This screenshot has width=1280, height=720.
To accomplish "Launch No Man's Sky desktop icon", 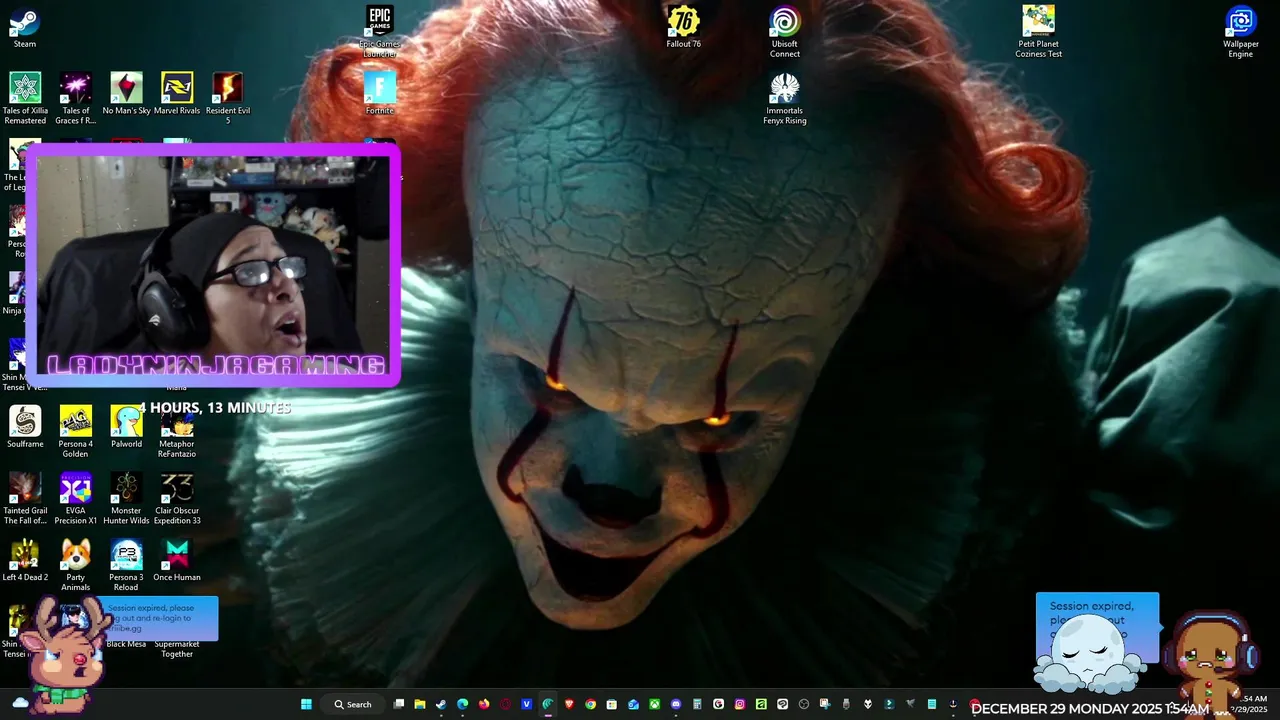I will (126, 93).
